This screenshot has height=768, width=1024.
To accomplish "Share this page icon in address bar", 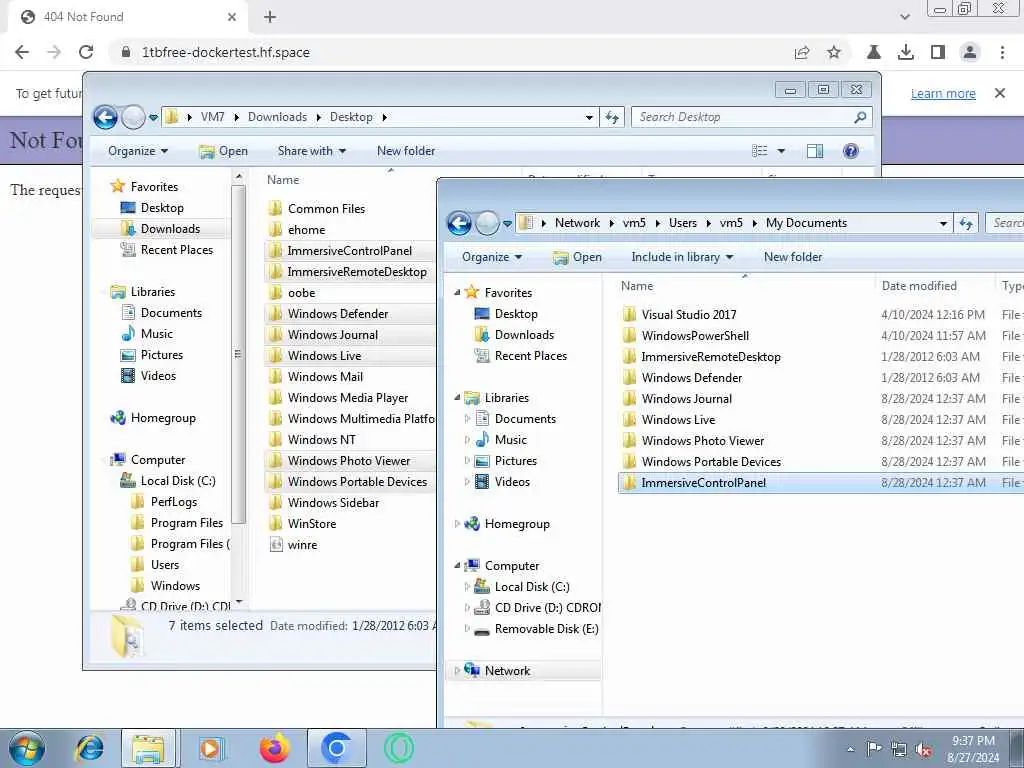I will coord(802,52).
